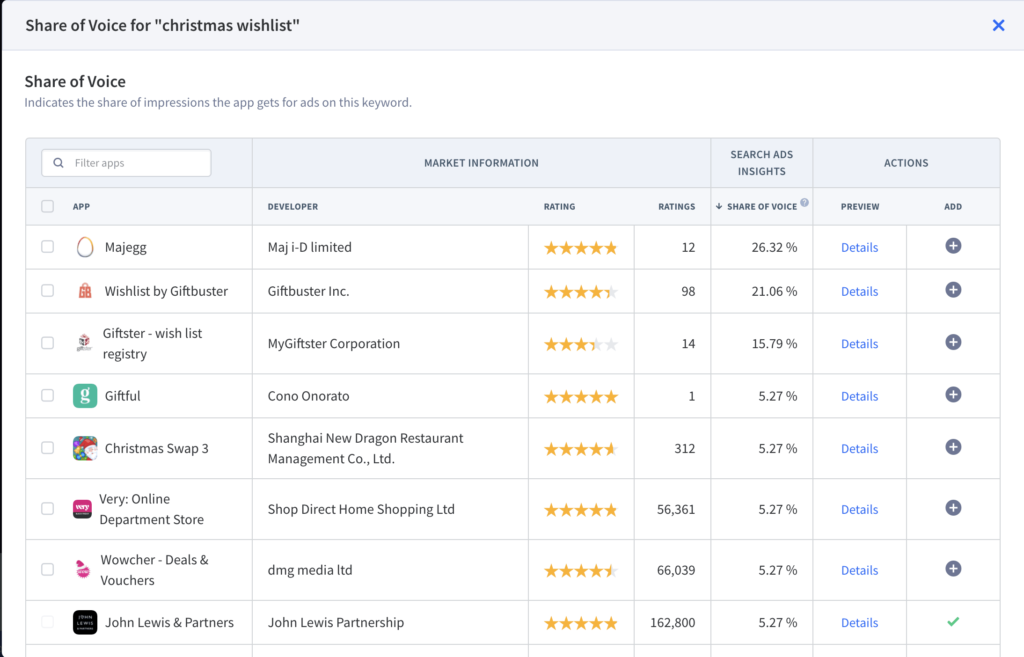Sort by the Developer column header
The width and height of the screenshot is (1024, 657).
(x=293, y=206)
